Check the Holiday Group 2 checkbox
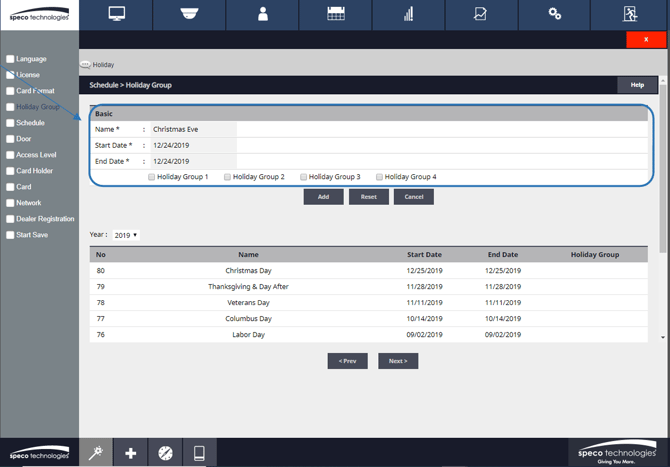This screenshot has height=467, width=670. (x=227, y=177)
